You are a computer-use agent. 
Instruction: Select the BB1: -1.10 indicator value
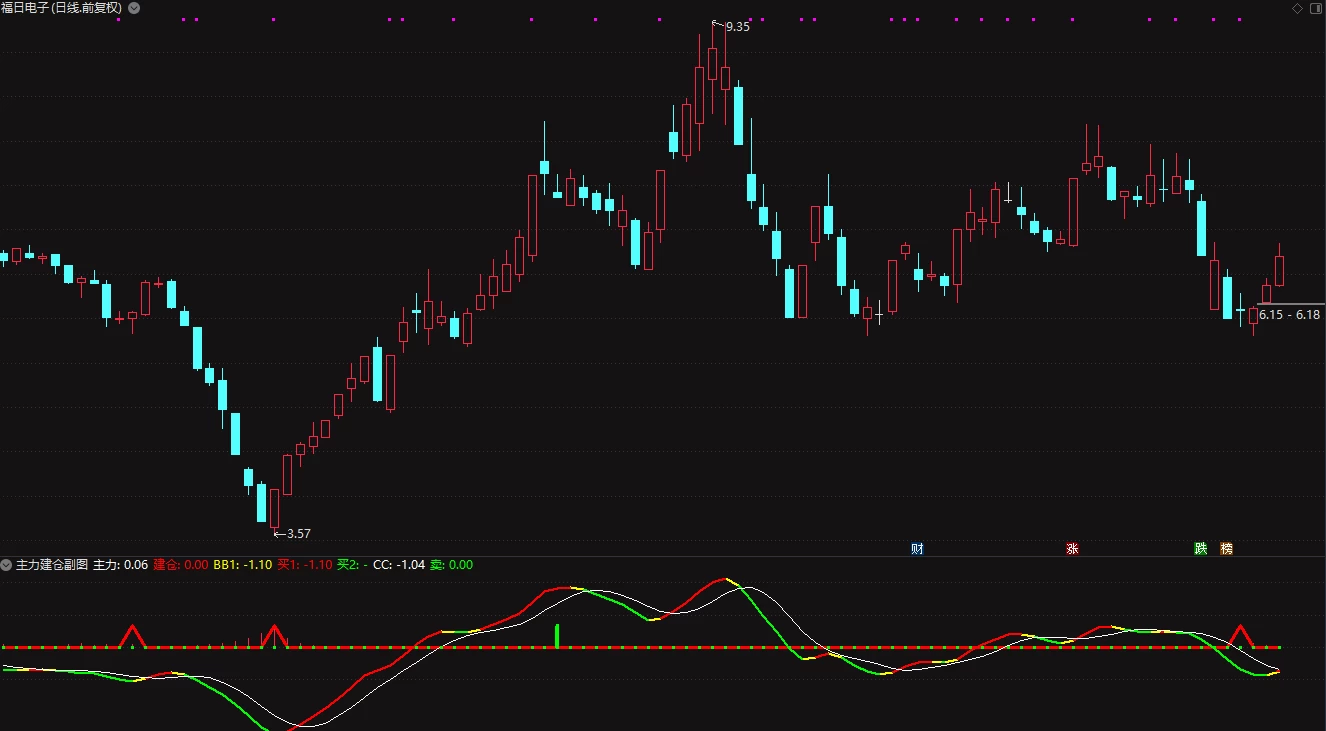click(243, 565)
